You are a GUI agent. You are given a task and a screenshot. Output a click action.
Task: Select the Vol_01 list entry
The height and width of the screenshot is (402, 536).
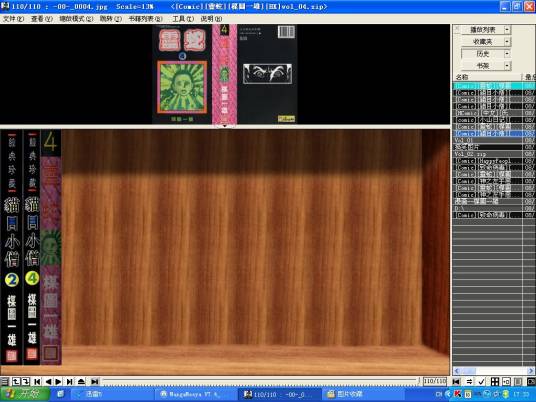coord(494,140)
